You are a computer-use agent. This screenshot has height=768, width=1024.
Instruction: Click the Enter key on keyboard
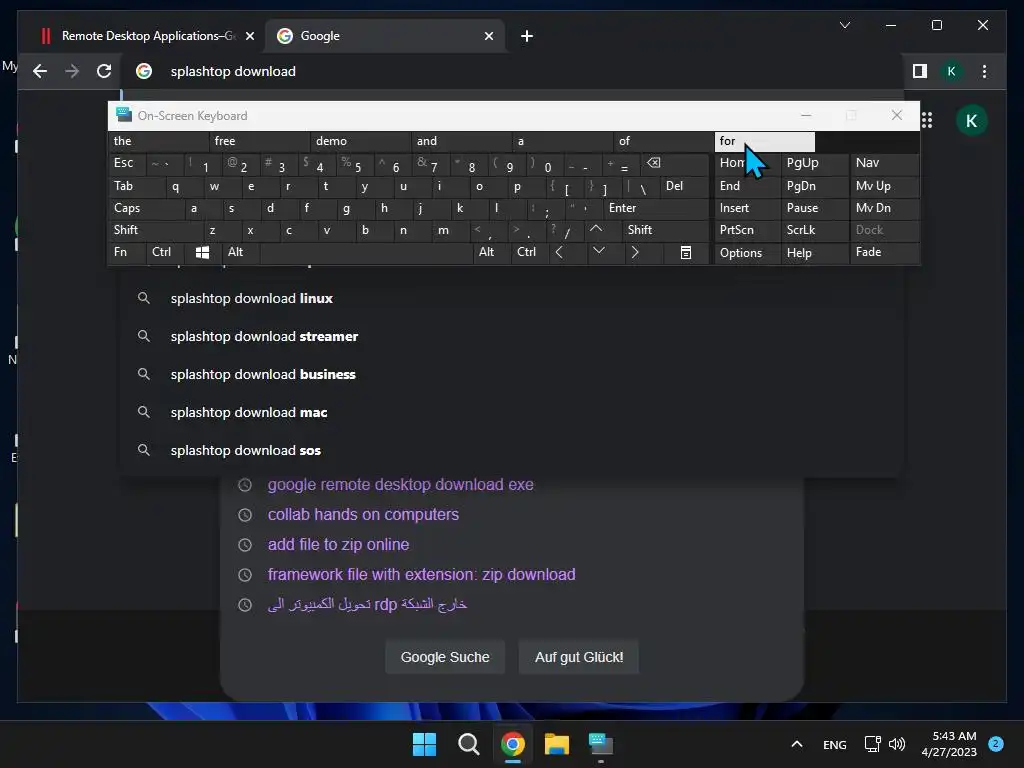coord(656,208)
